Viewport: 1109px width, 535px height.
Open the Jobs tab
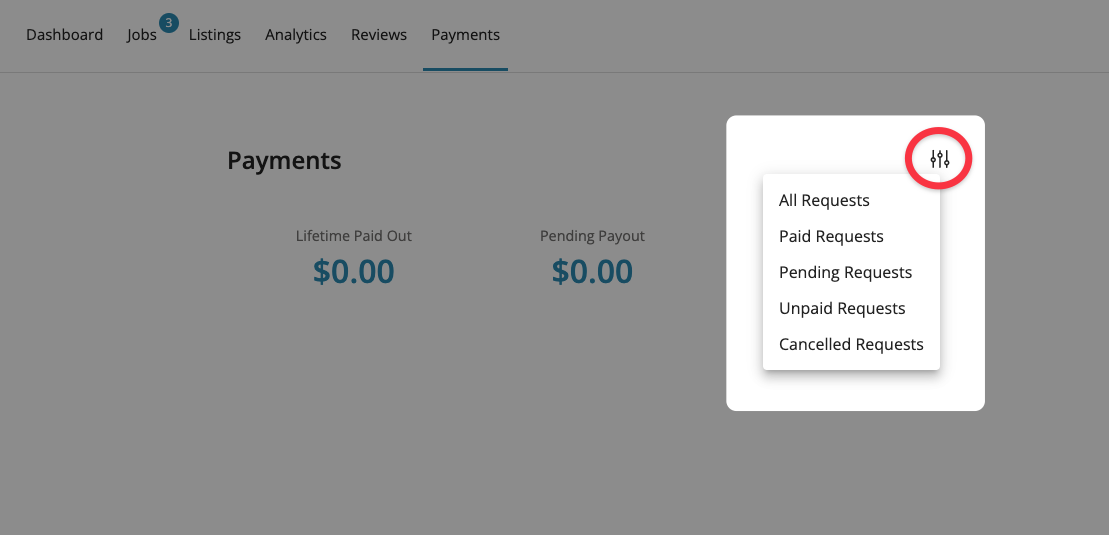(141, 35)
